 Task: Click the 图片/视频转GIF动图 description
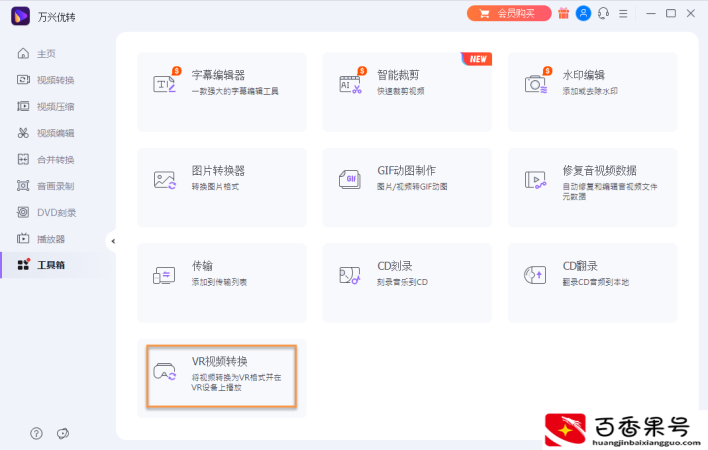(x=412, y=186)
